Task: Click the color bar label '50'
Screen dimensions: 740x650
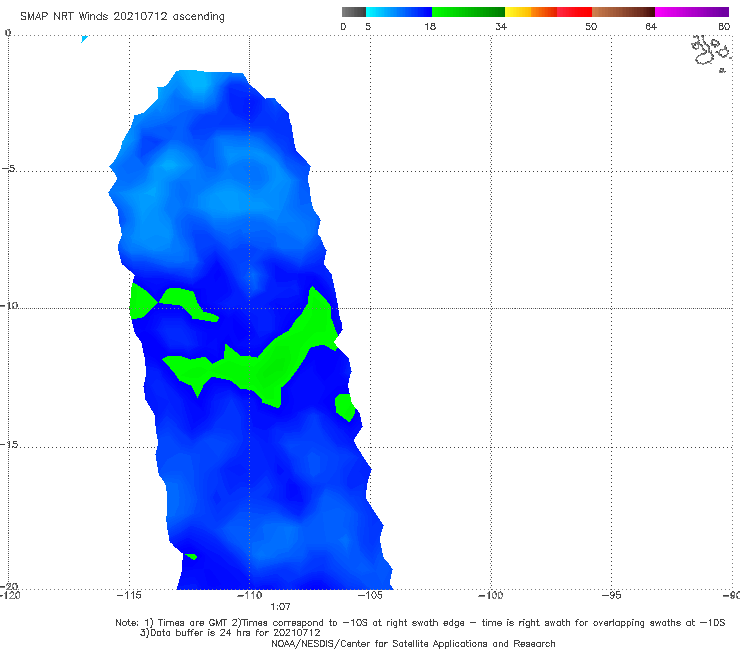Action: click(x=591, y=26)
